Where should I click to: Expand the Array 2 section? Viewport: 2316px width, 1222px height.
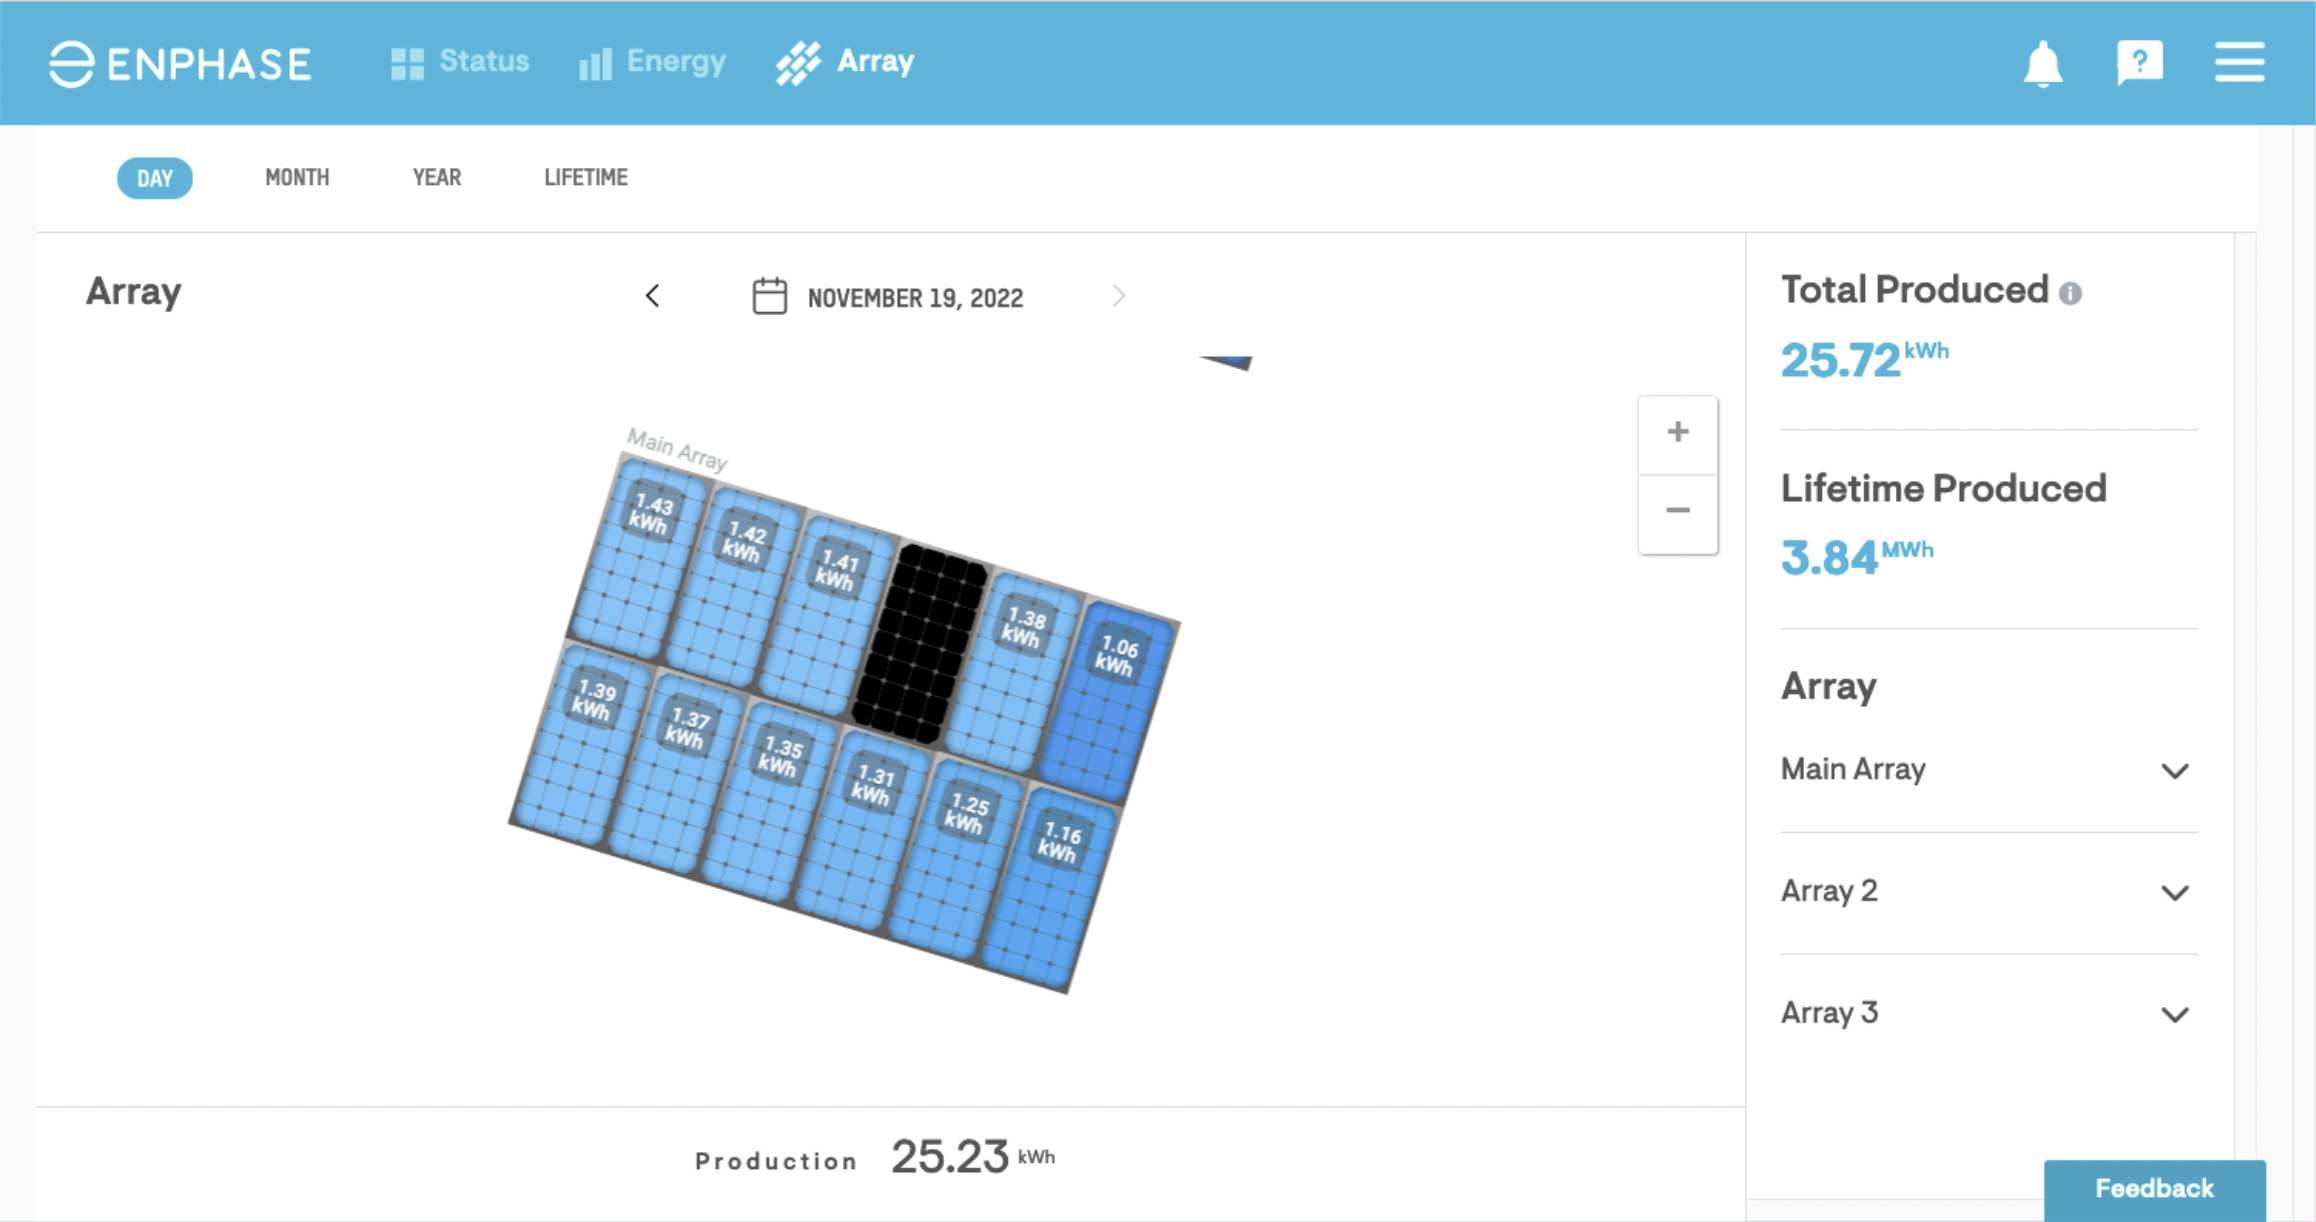2175,893
